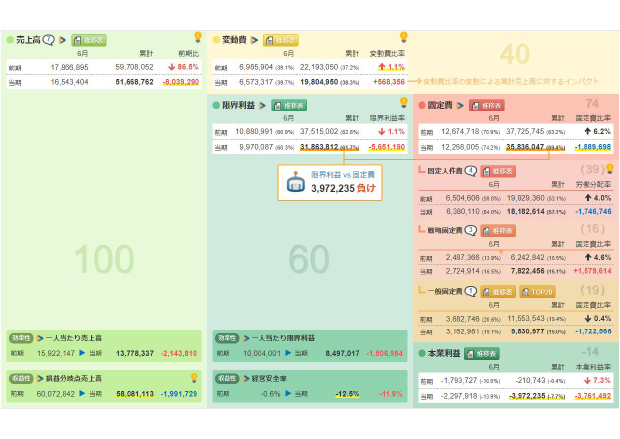Viewport: 620px width, 439px height.
Task: Expand the arrow beside 変動費 heading
Action: pos(254,41)
